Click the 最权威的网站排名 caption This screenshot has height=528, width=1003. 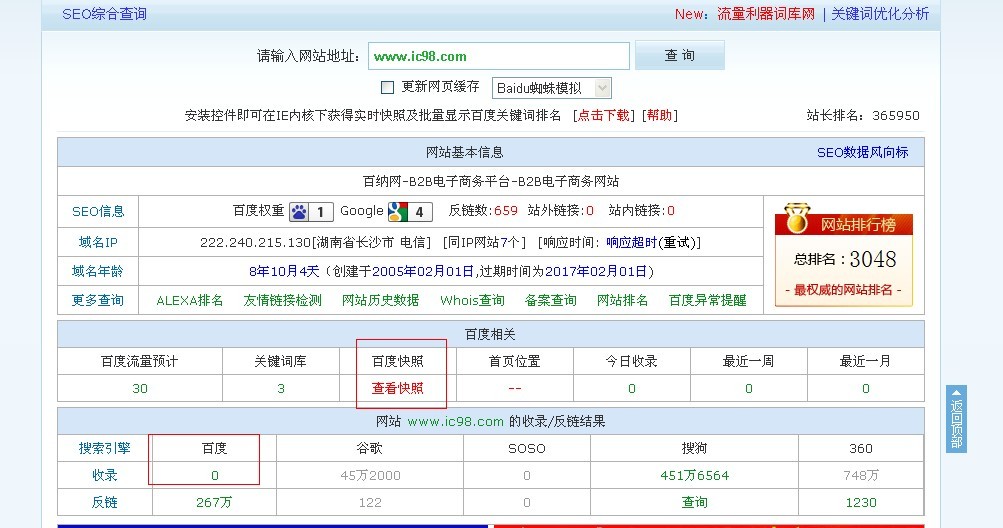[x=844, y=290]
